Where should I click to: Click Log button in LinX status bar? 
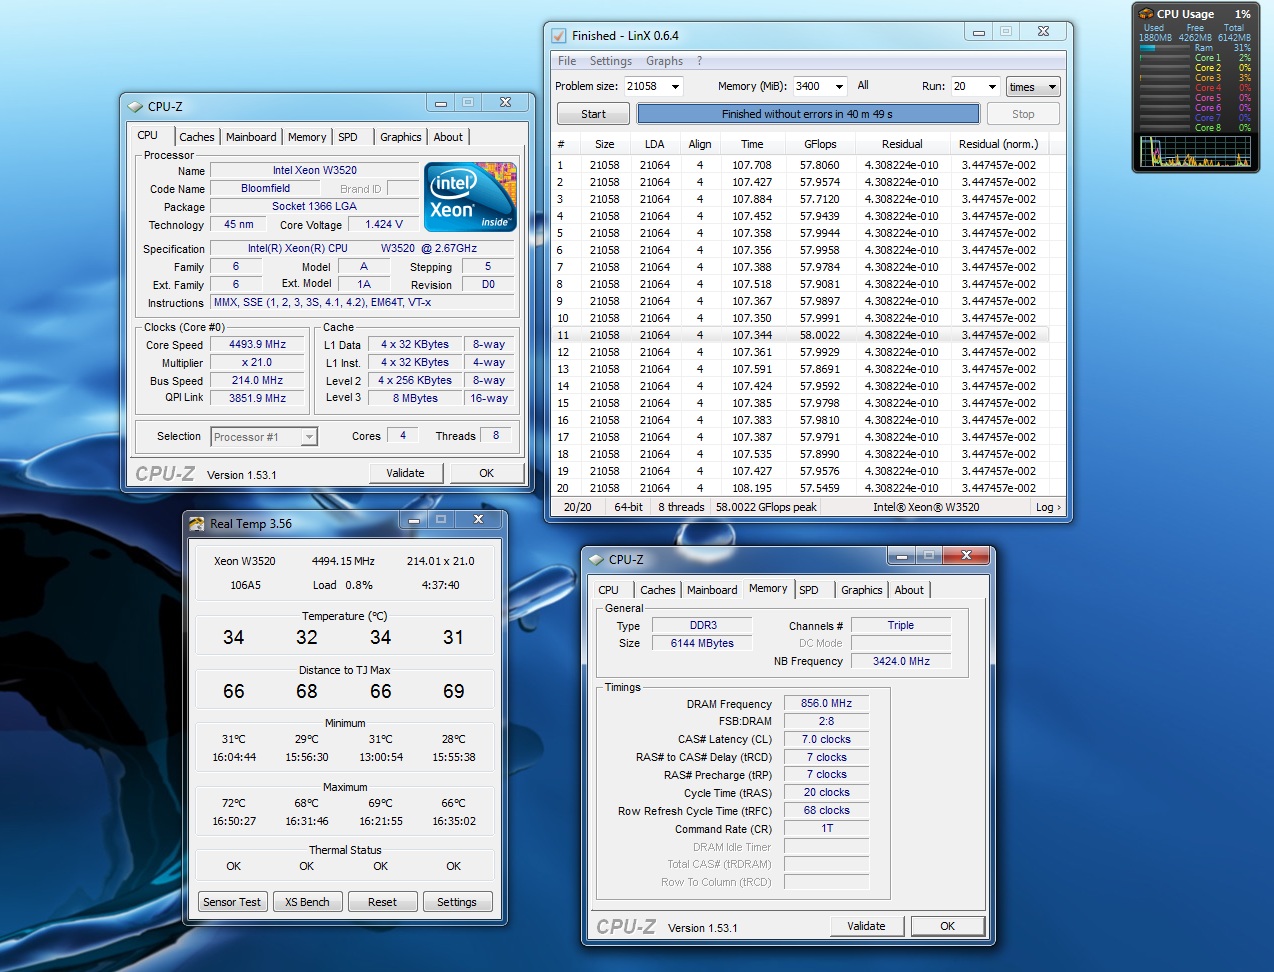point(1048,507)
